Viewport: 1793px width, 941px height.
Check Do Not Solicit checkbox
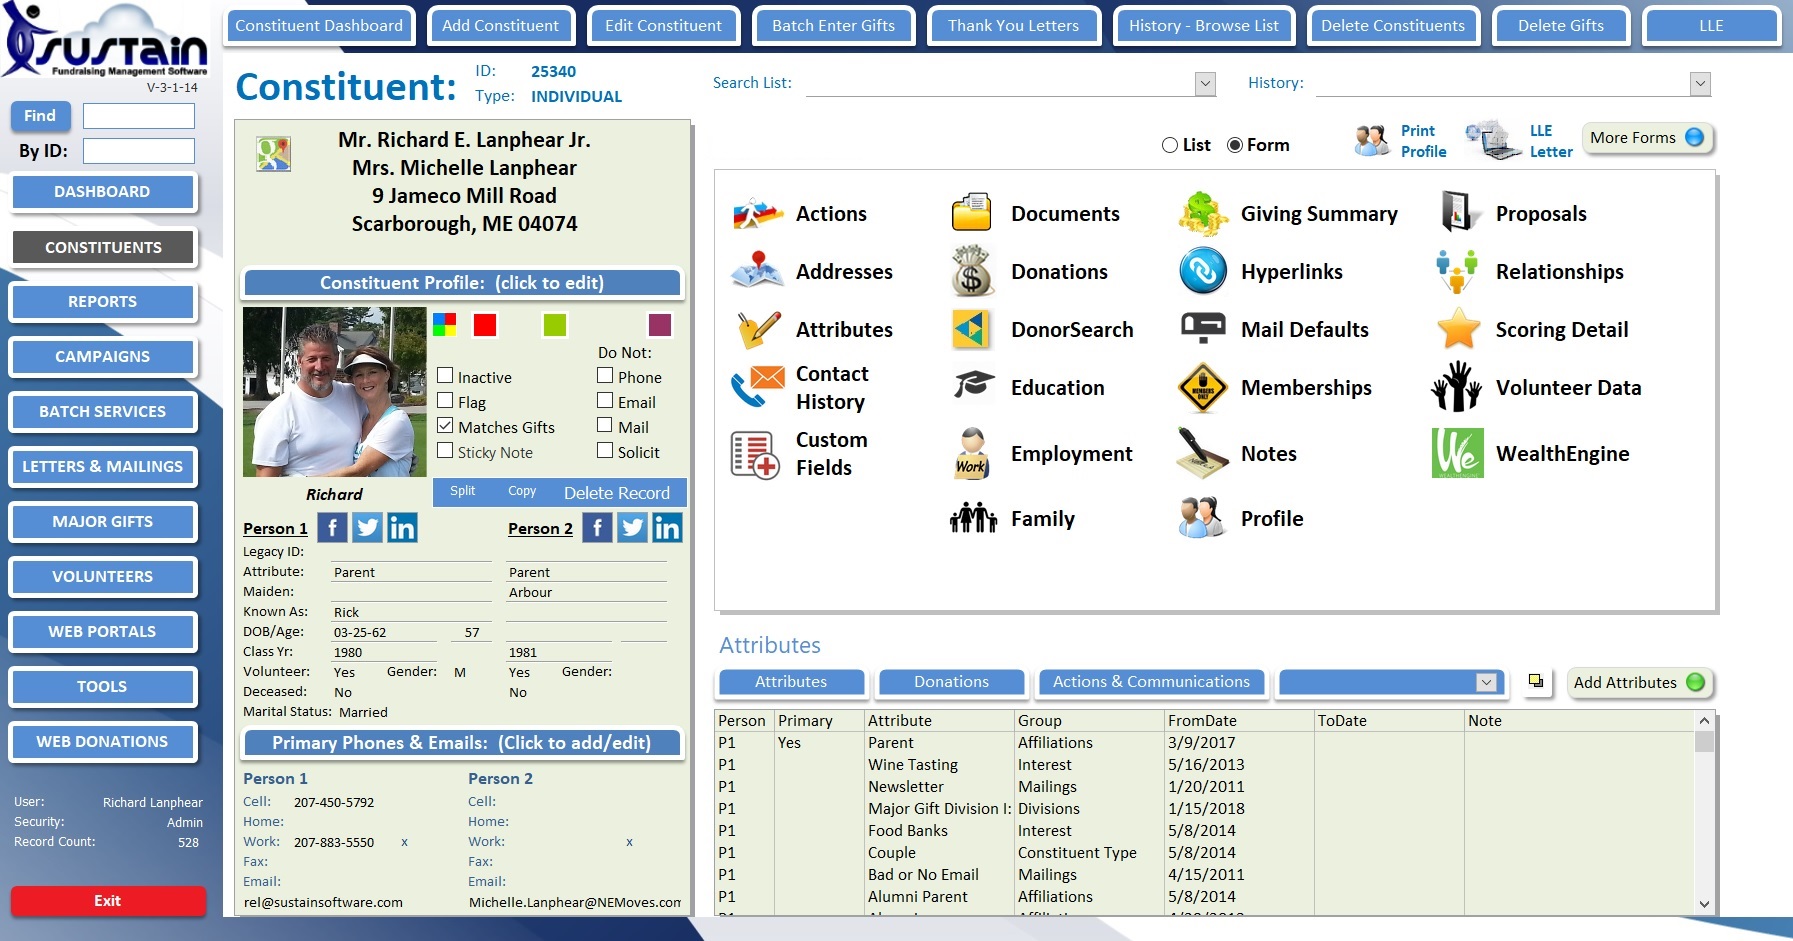pos(605,451)
